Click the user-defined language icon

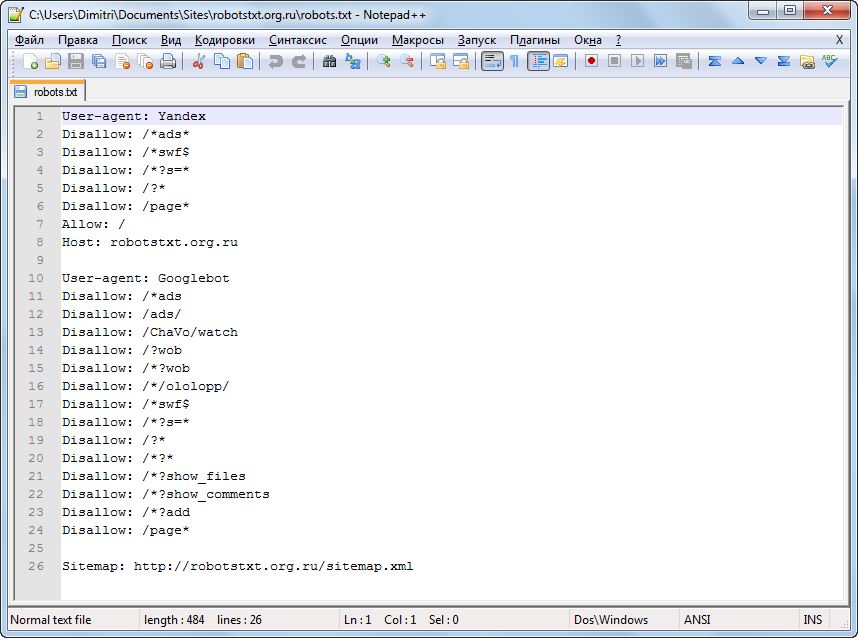[561, 61]
